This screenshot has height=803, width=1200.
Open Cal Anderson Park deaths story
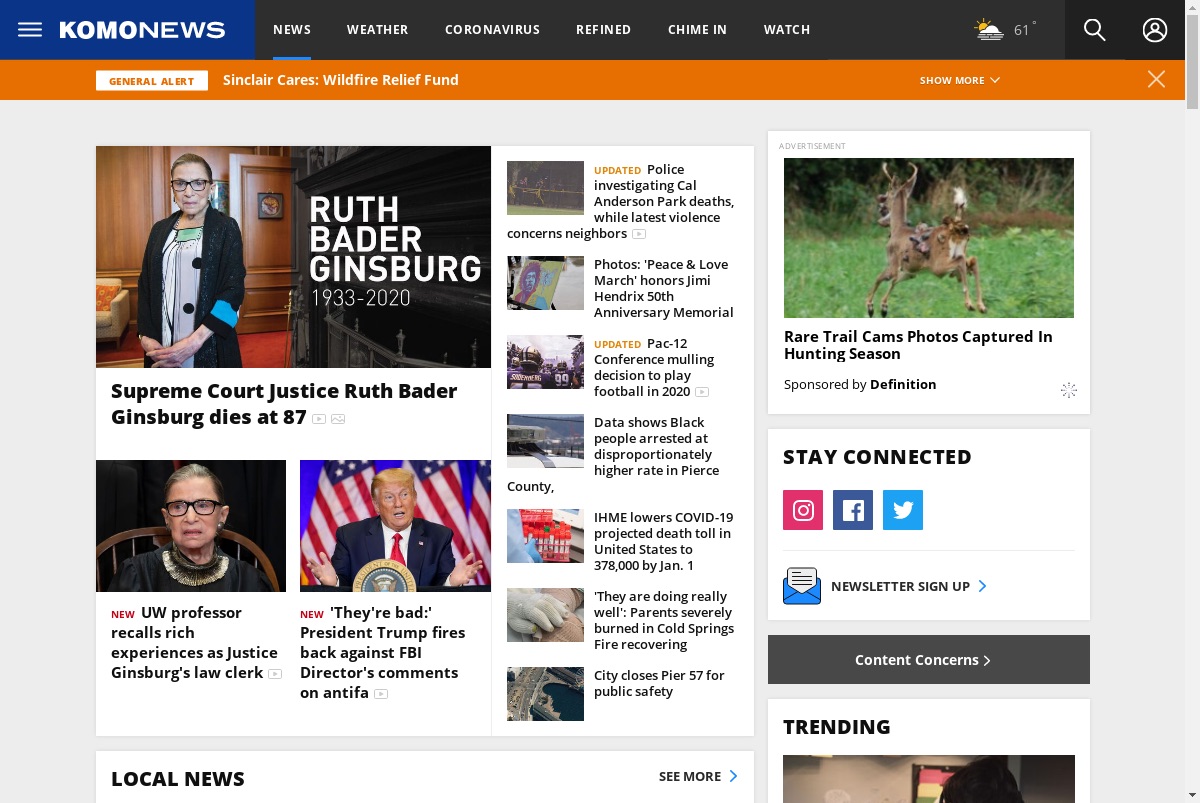(663, 201)
